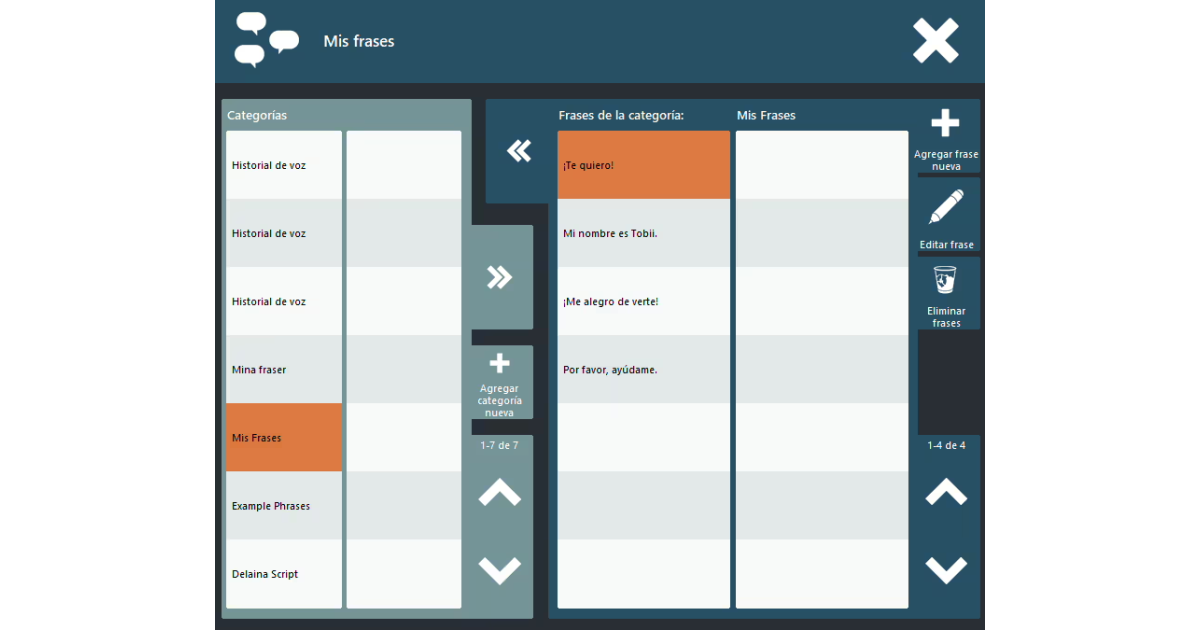Click the speech bubbles Mis frases icon
The height and width of the screenshot is (630, 1200).
265,40
